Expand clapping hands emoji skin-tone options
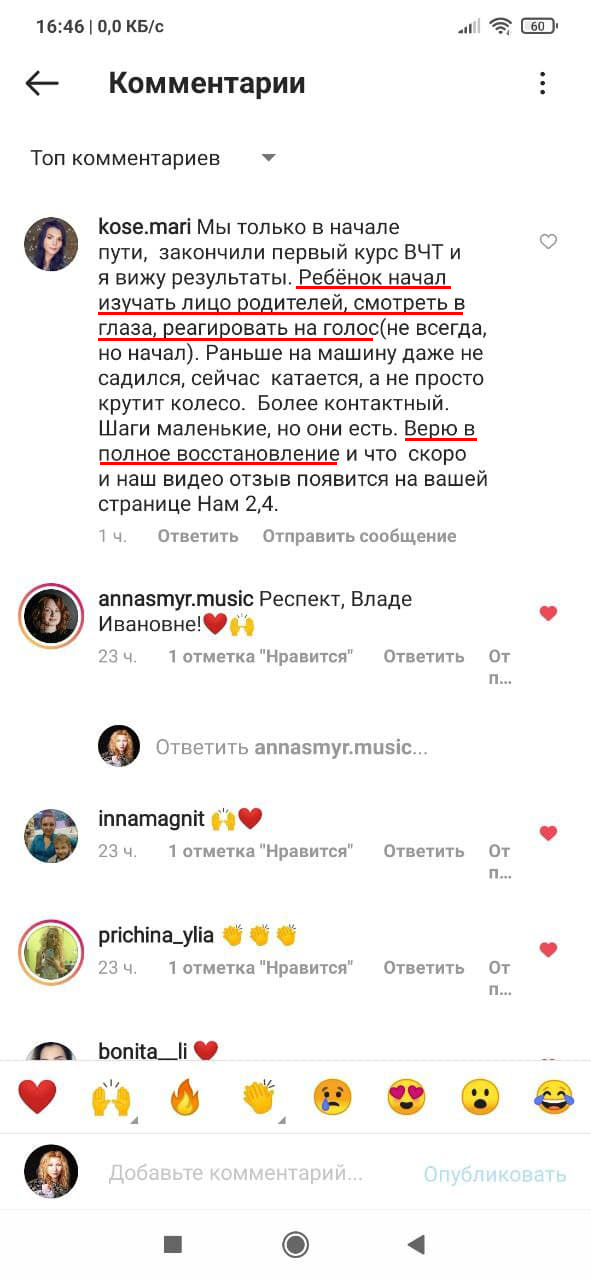Viewport: 591px width, 1280px height. pyautogui.click(x=280, y=1120)
